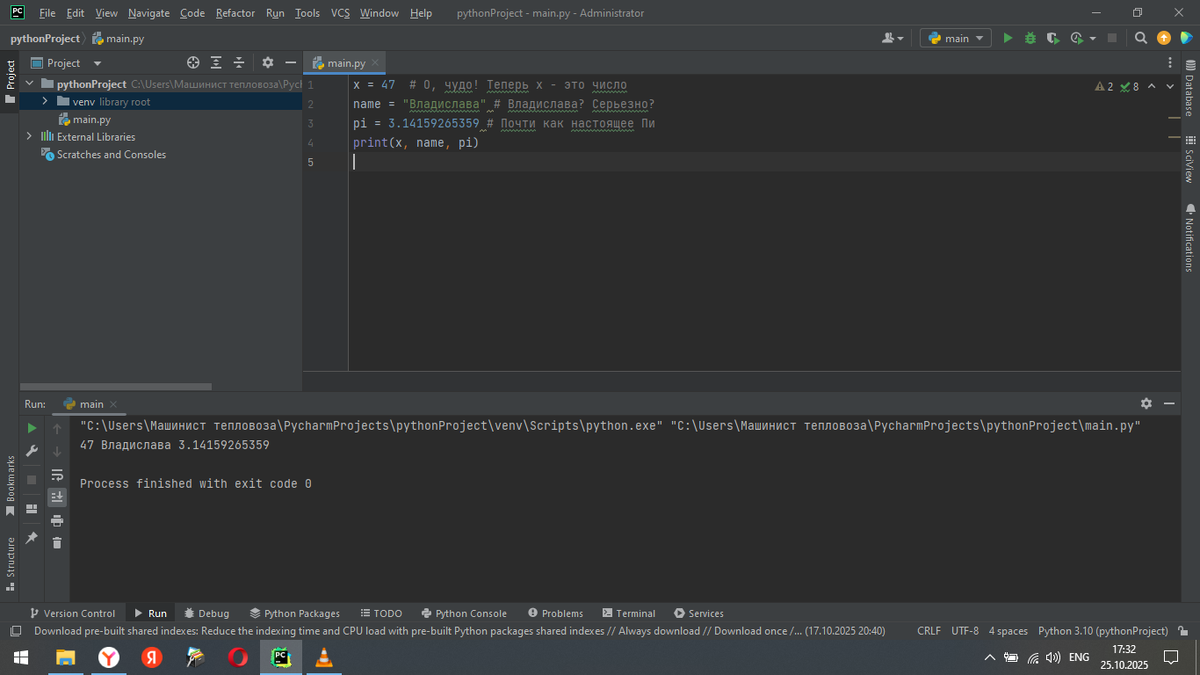Print console output via printer icon

tap(57, 520)
